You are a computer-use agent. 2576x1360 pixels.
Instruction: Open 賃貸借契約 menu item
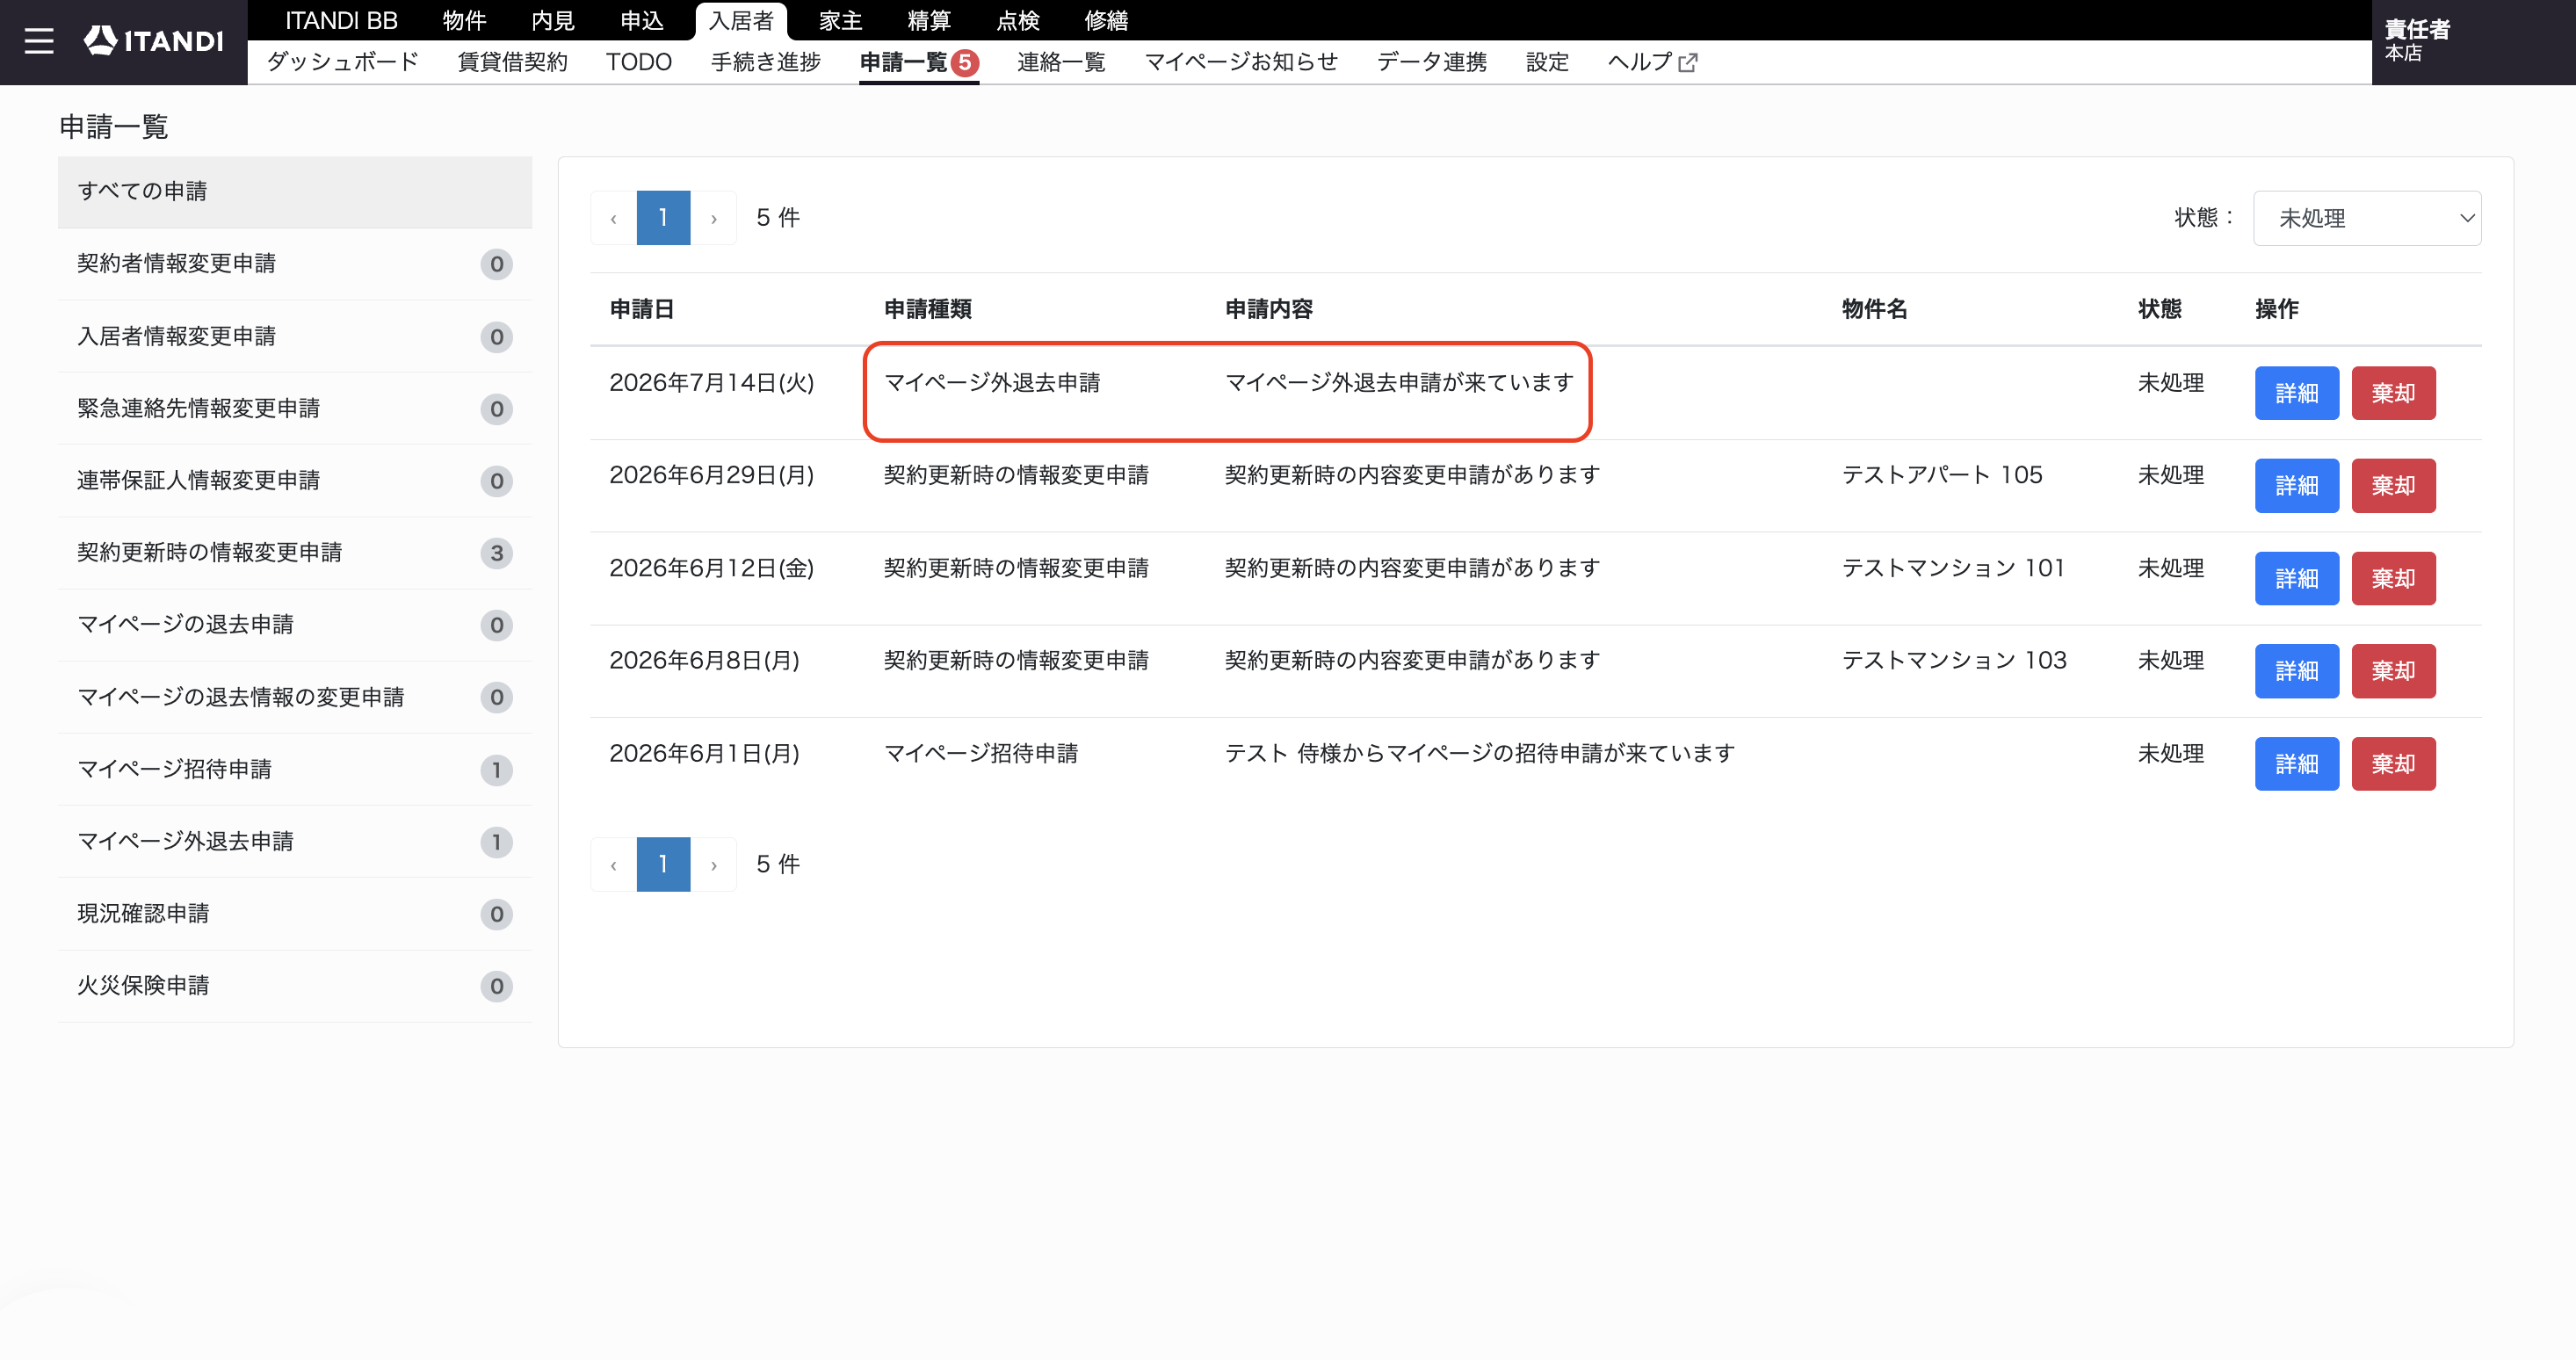click(512, 62)
